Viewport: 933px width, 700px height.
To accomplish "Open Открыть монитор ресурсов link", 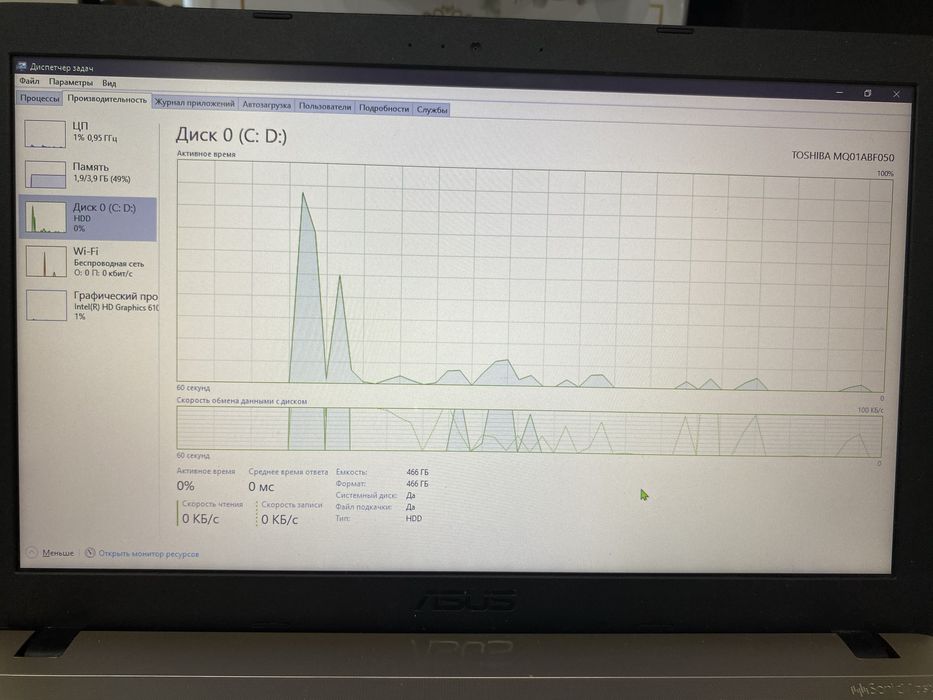I will (149, 554).
